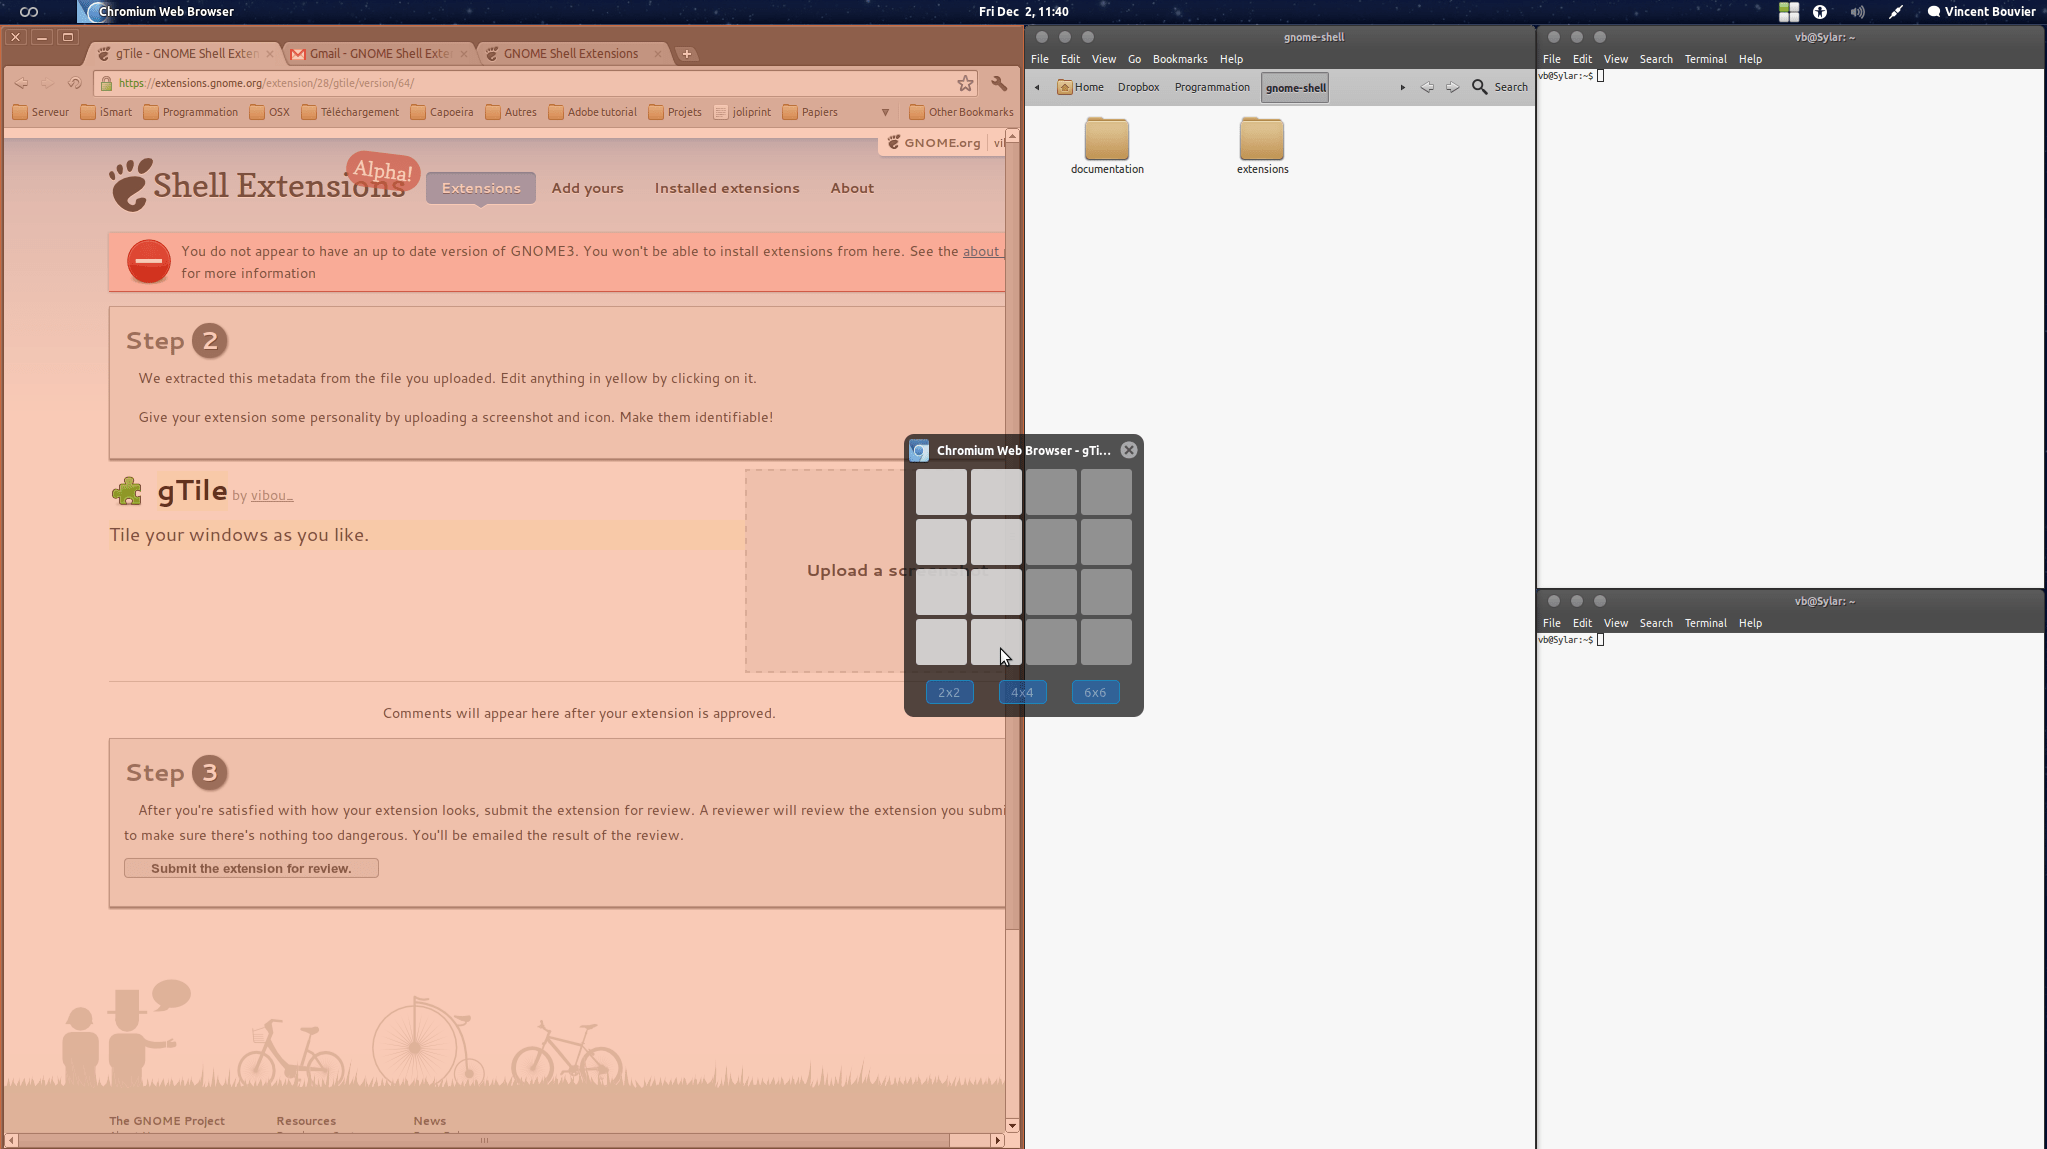This screenshot has width=2047, height=1149.
Task: Click the 4x4 grid size button
Action: (x=1022, y=692)
